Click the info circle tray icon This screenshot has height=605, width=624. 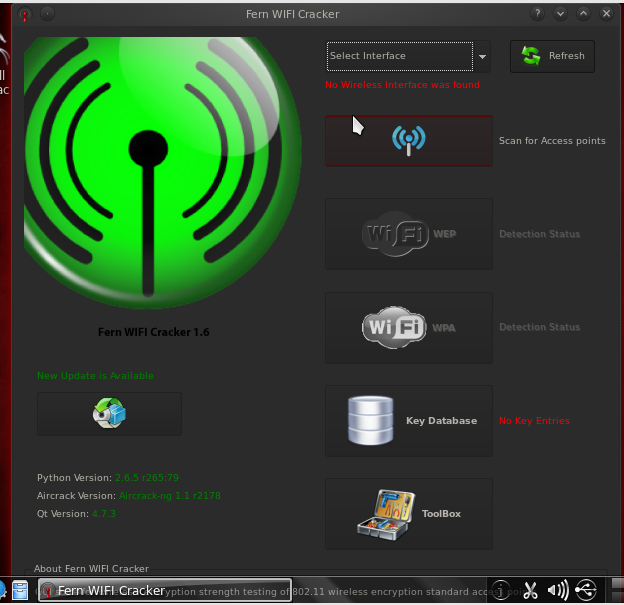(x=501, y=590)
